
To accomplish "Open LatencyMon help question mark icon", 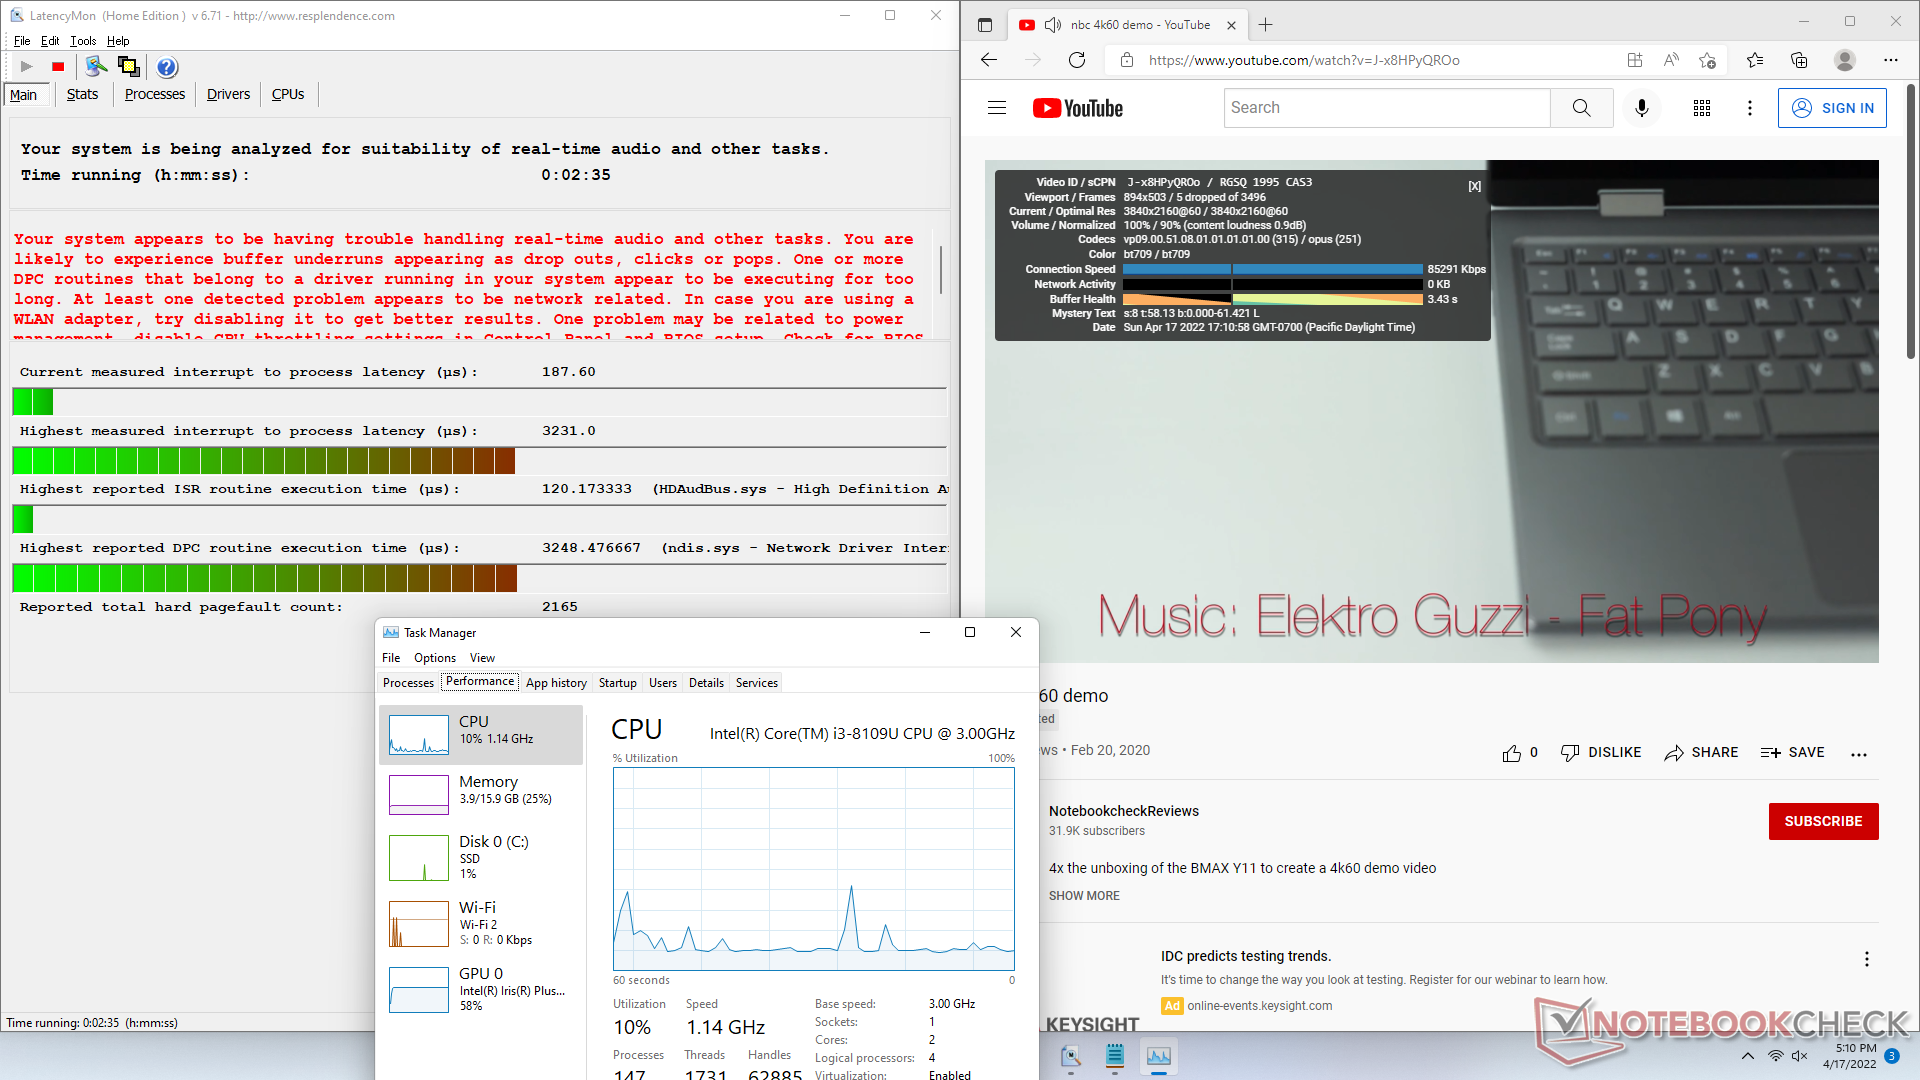I will click(x=167, y=67).
